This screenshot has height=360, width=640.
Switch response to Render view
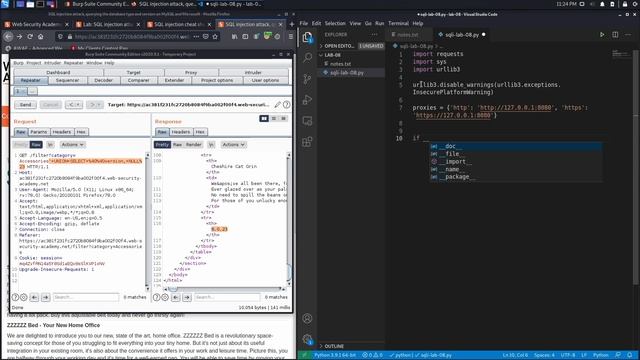tap(193, 144)
